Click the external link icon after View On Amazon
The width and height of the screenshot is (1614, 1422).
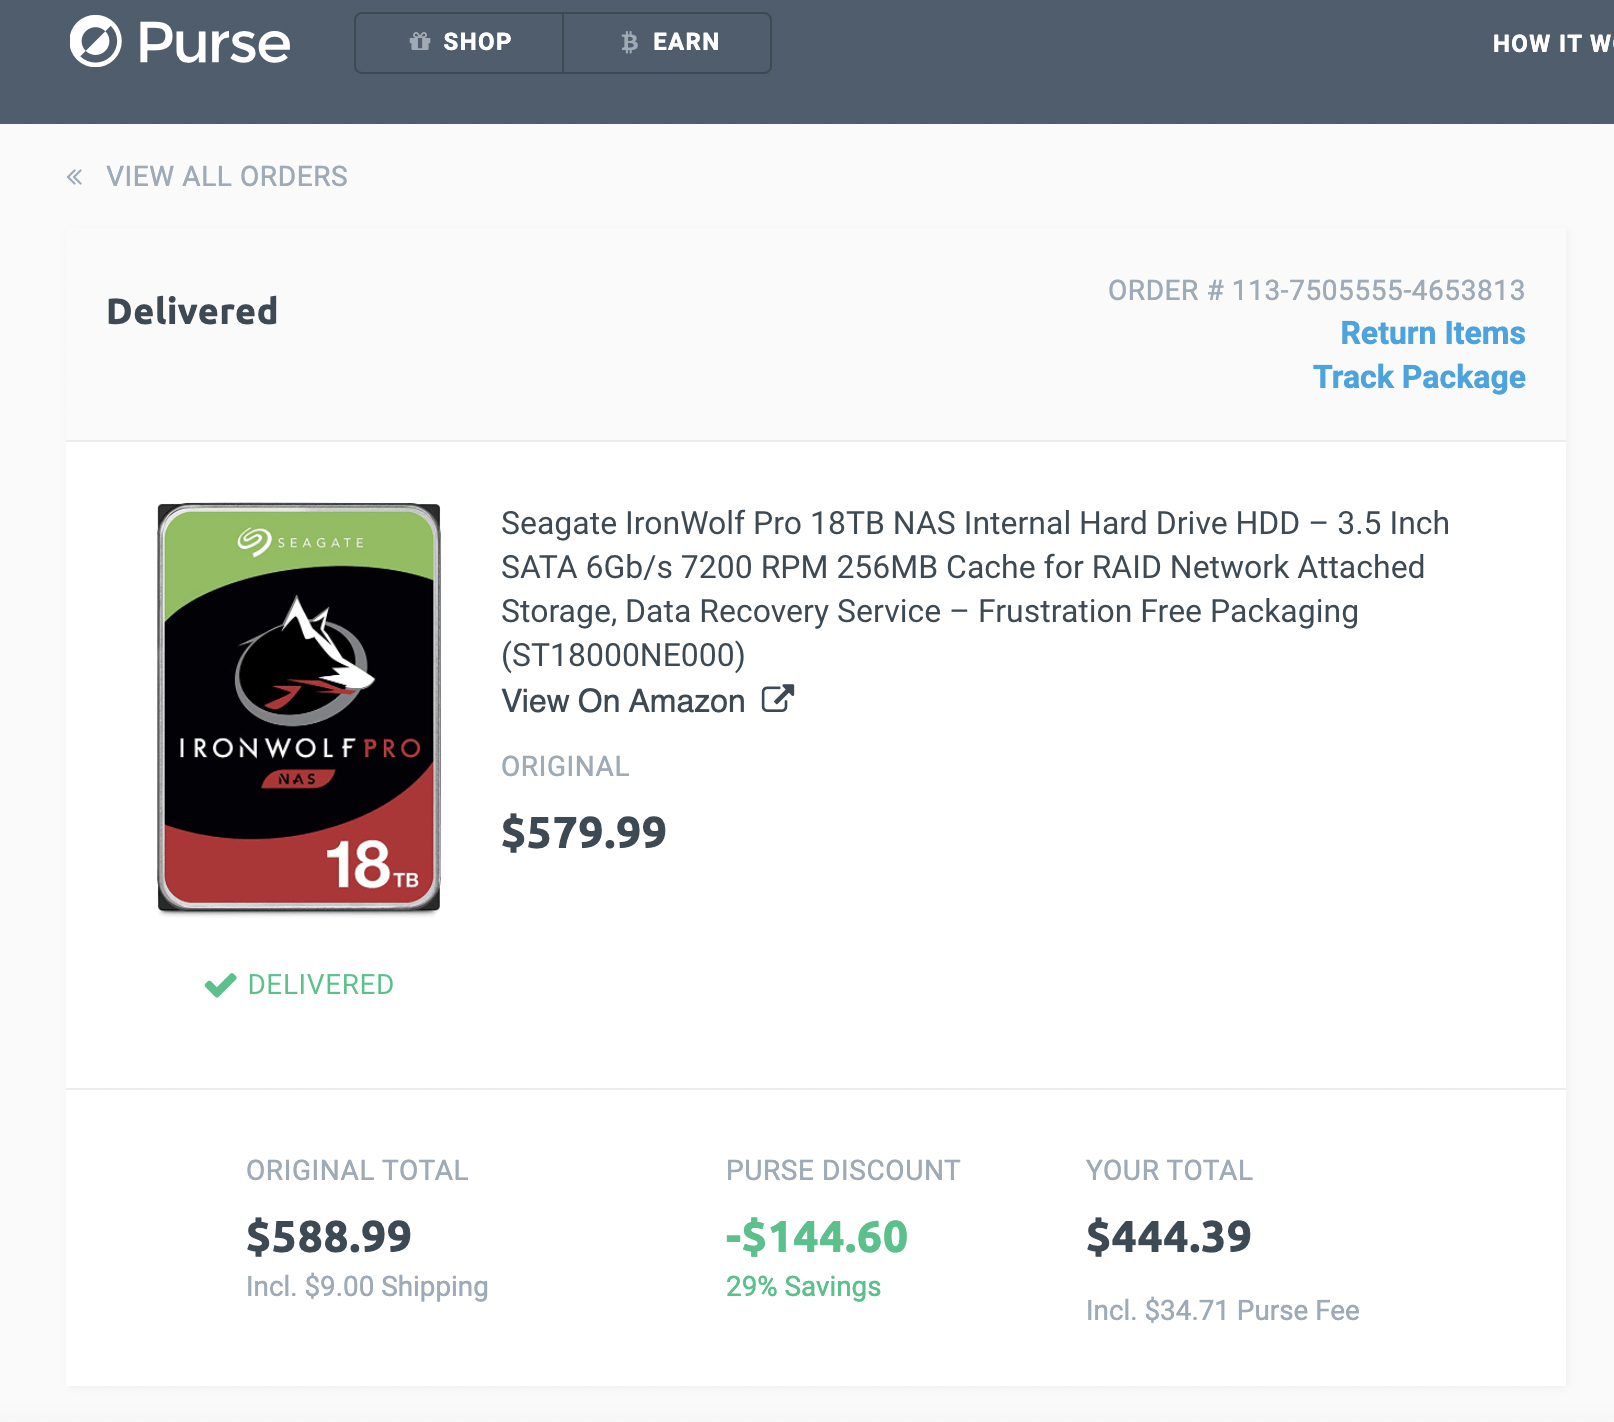click(777, 699)
